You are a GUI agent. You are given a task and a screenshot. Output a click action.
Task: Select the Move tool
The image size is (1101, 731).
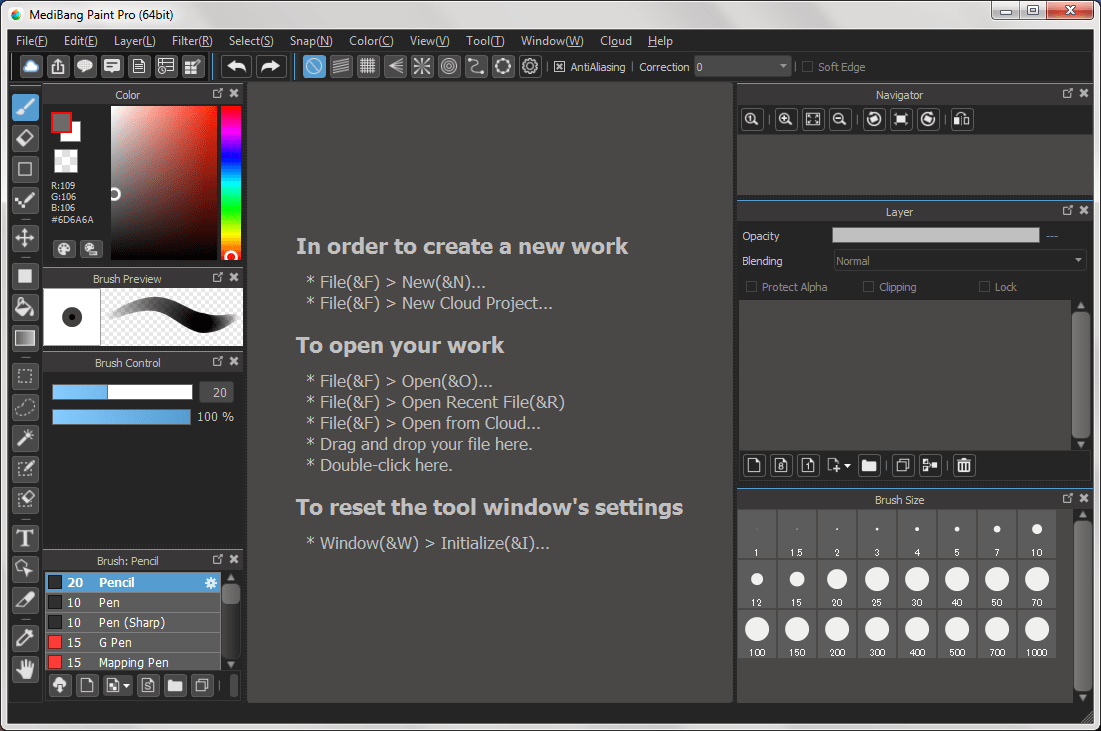coord(24,238)
